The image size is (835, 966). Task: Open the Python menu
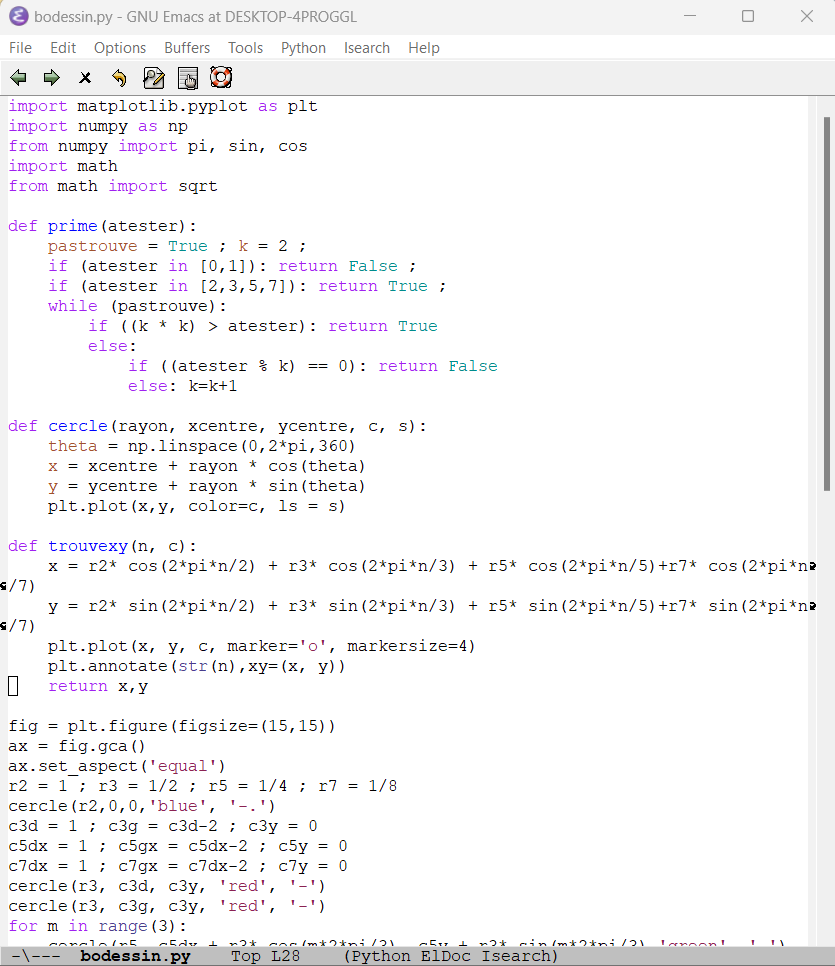point(303,48)
